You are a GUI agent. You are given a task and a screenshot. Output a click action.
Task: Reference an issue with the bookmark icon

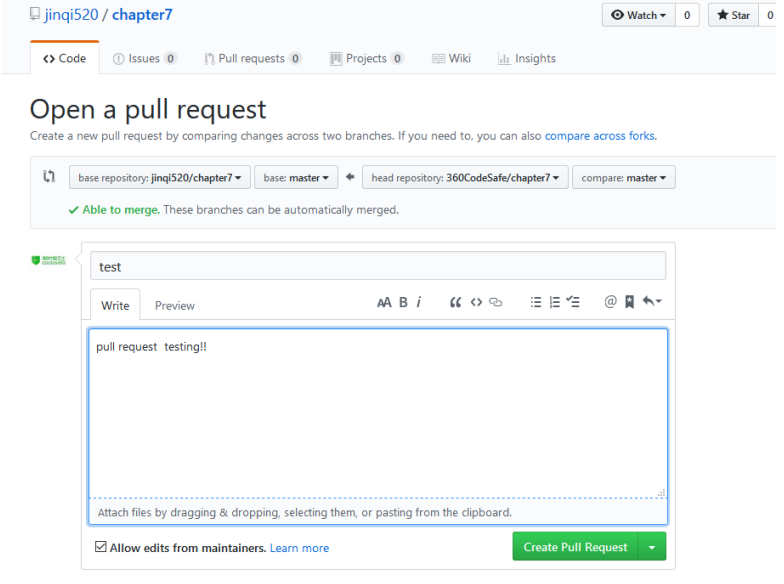(x=630, y=302)
